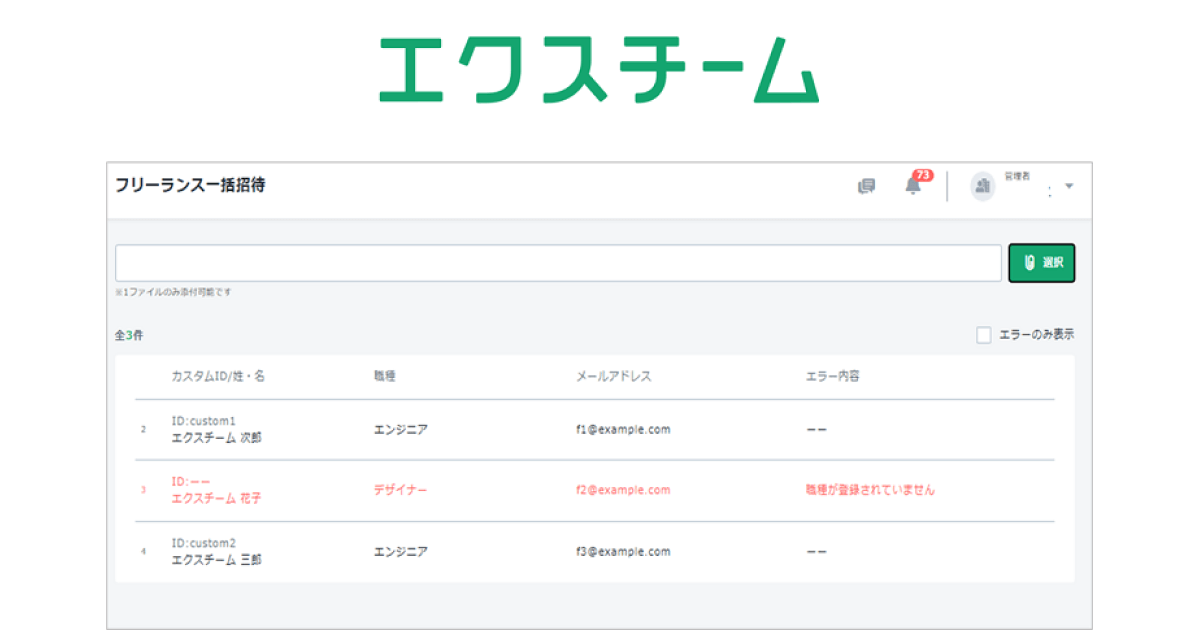Click the notification bell icon

pyautogui.click(x=912, y=186)
